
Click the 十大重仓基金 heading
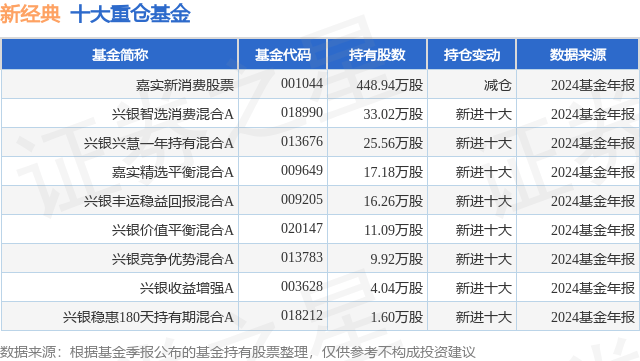click(x=131, y=14)
